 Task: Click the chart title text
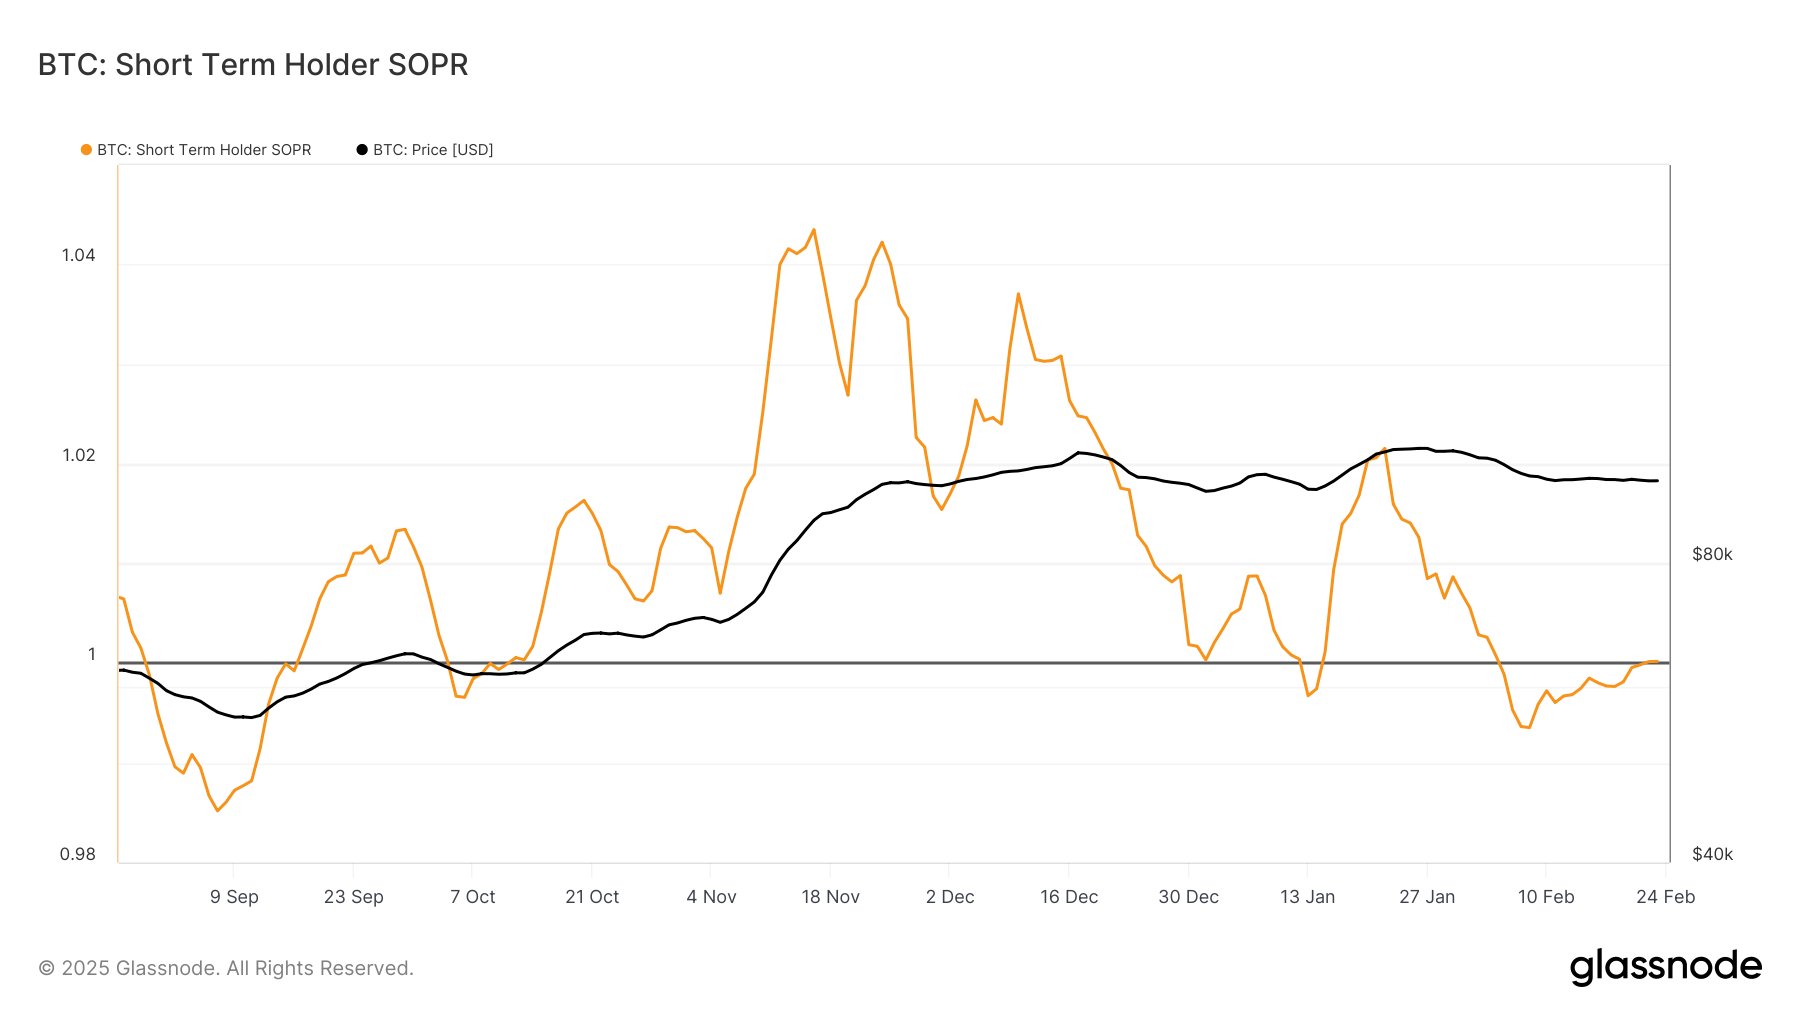pyautogui.click(x=253, y=65)
